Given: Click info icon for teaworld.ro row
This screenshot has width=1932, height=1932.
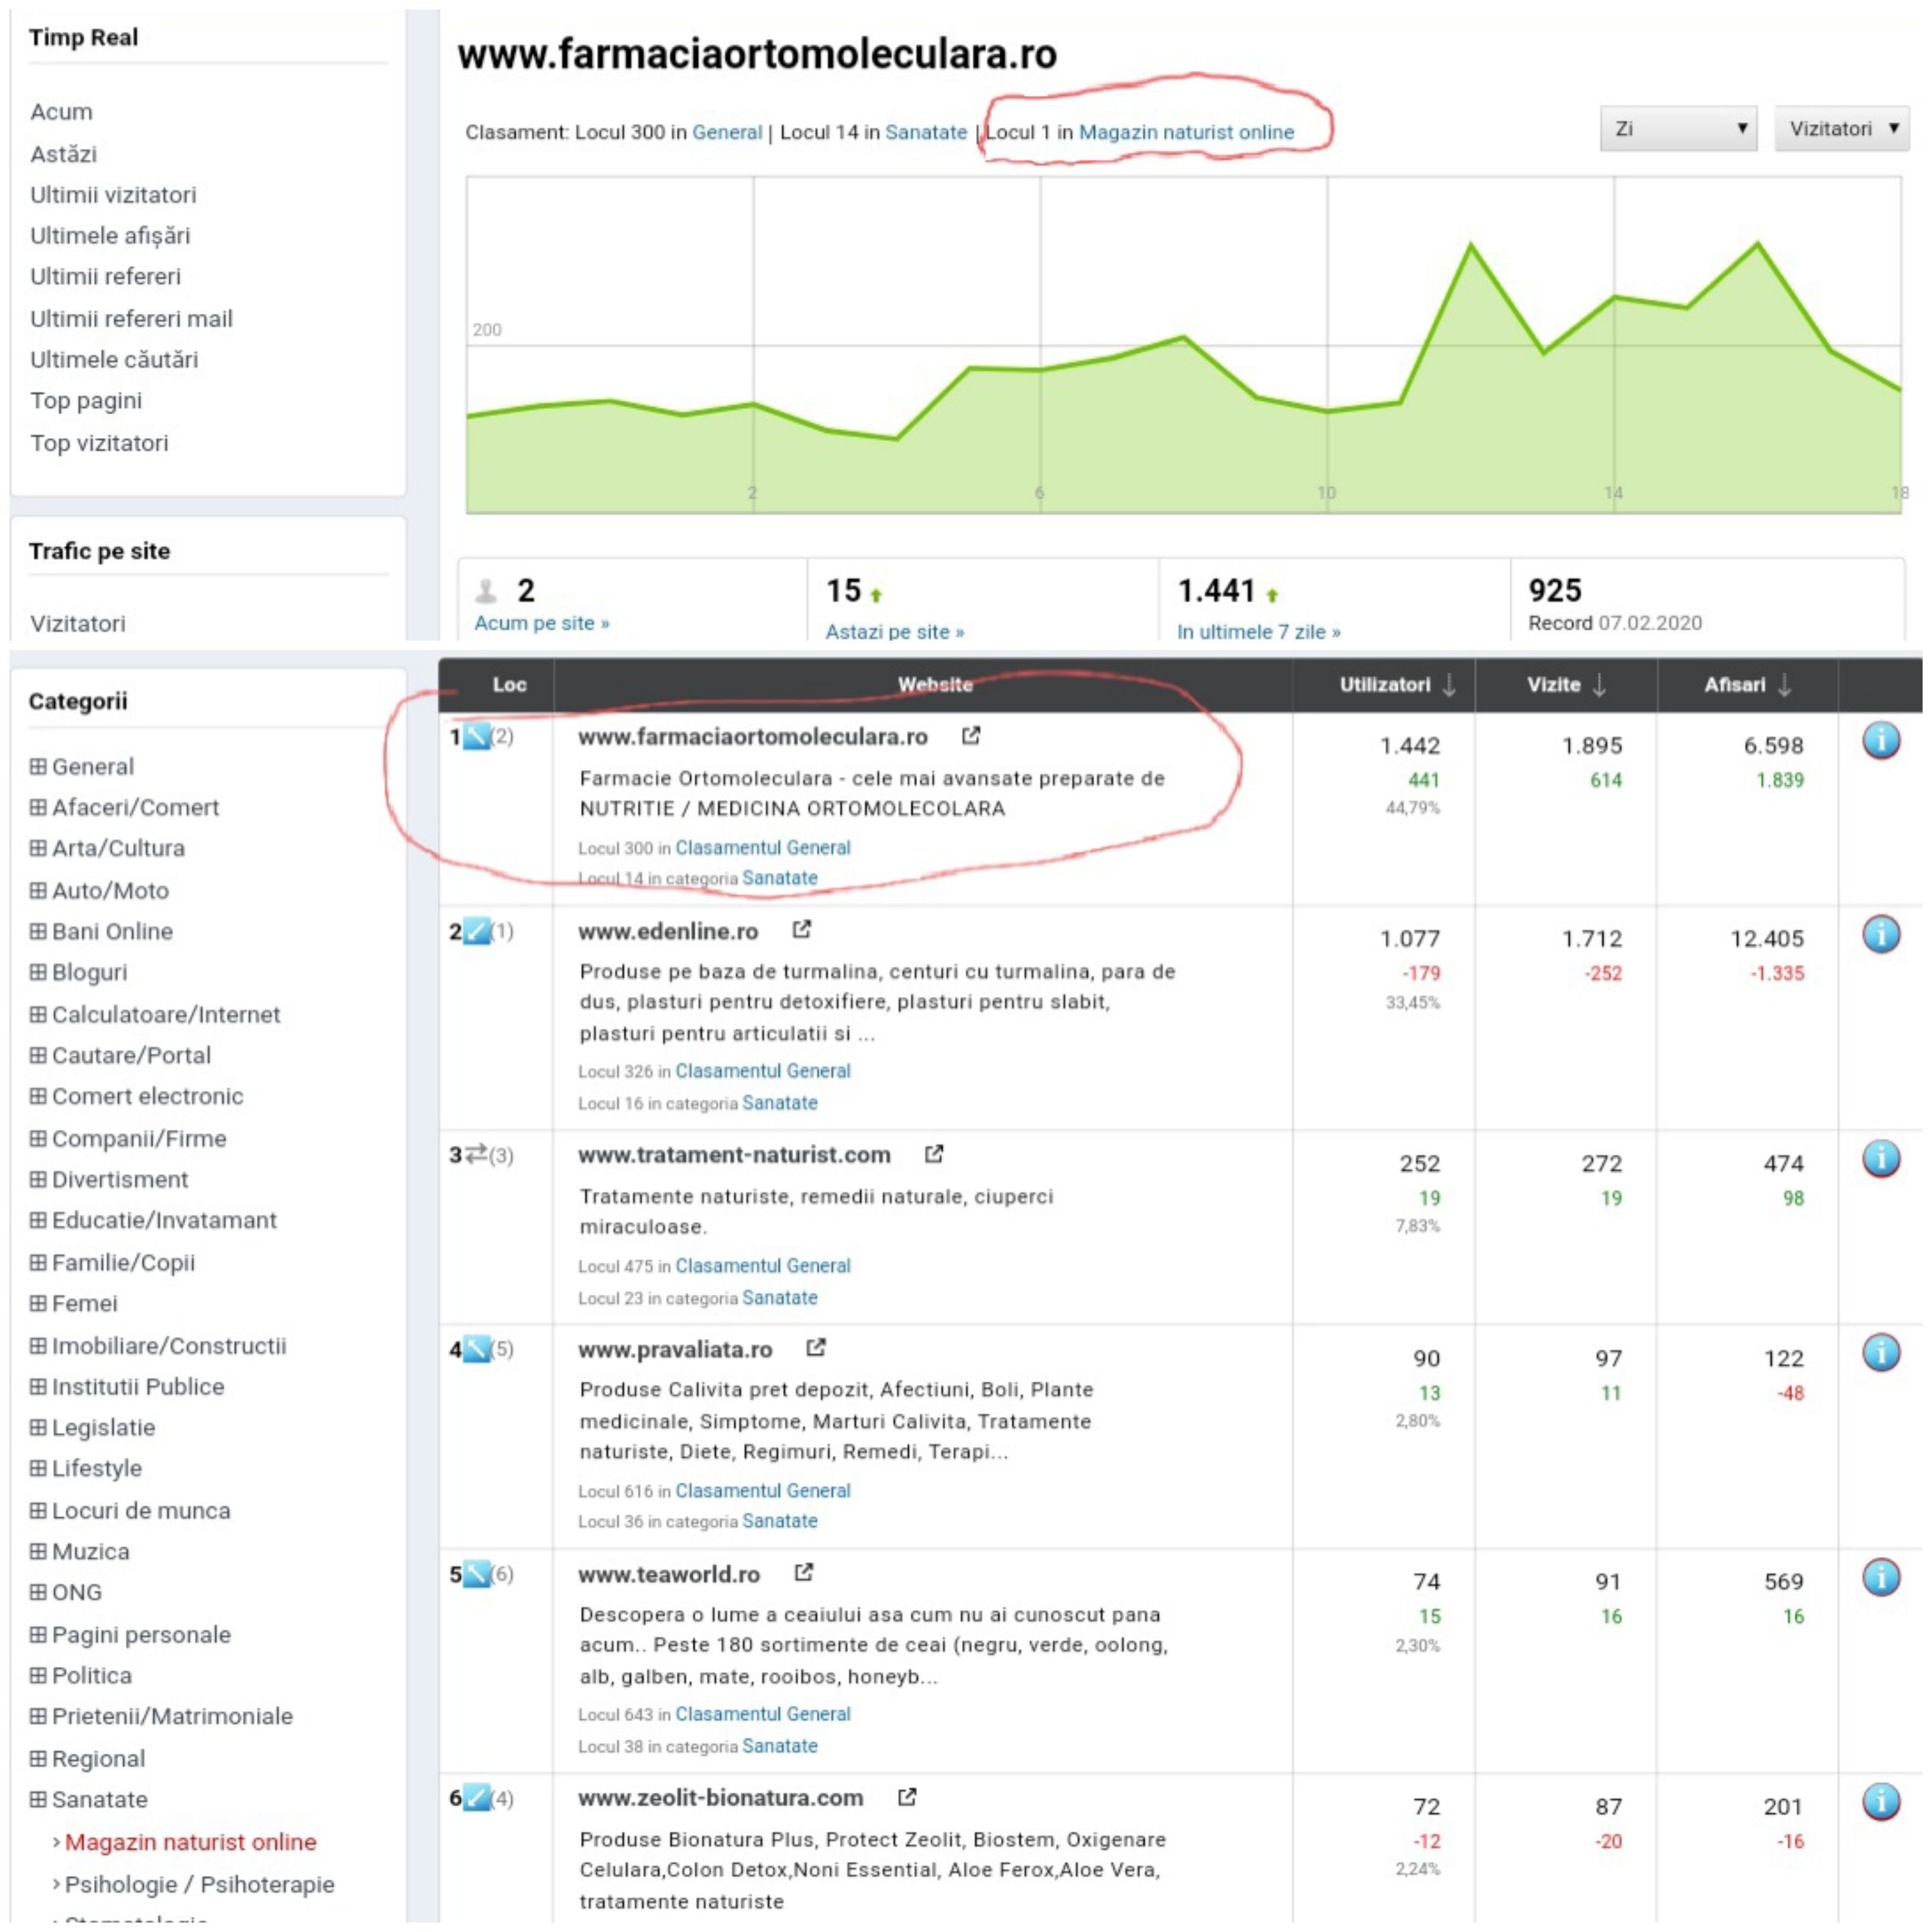Looking at the screenshot, I should point(1881,1578).
